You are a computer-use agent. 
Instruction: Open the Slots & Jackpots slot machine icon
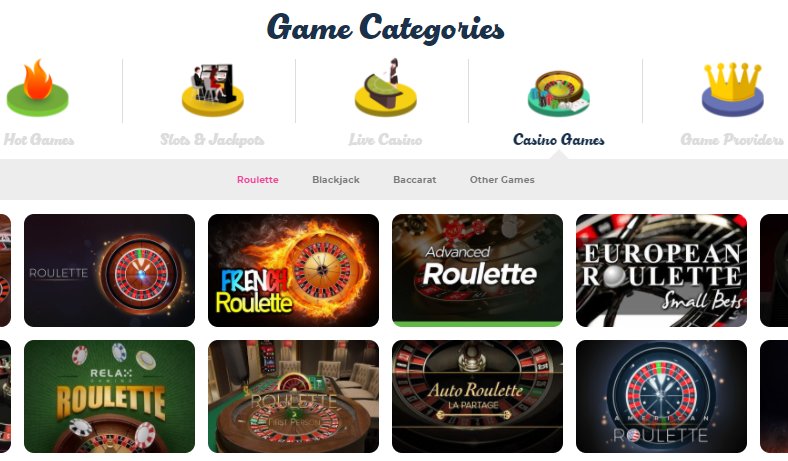(x=213, y=89)
